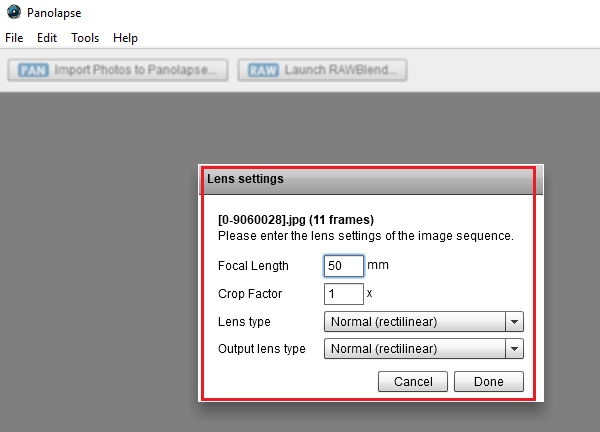Open the Help menu
This screenshot has height=432, width=600.
pyautogui.click(x=125, y=38)
